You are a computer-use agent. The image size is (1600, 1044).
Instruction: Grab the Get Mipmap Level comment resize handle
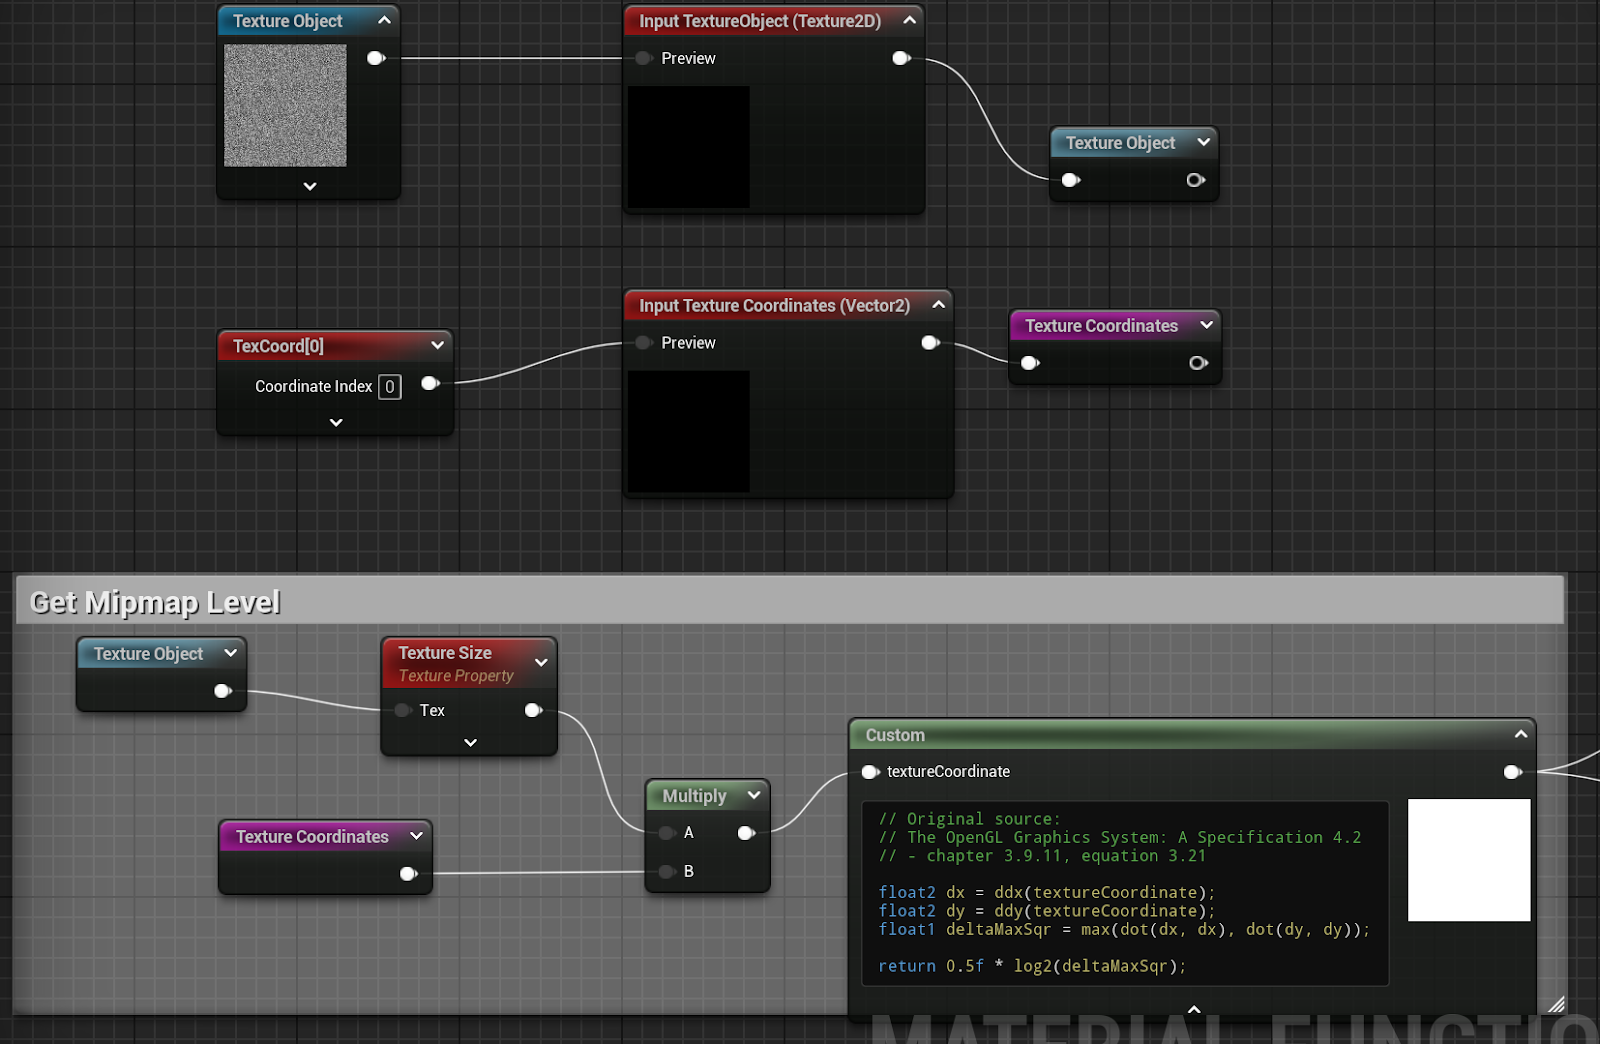tap(1556, 1005)
